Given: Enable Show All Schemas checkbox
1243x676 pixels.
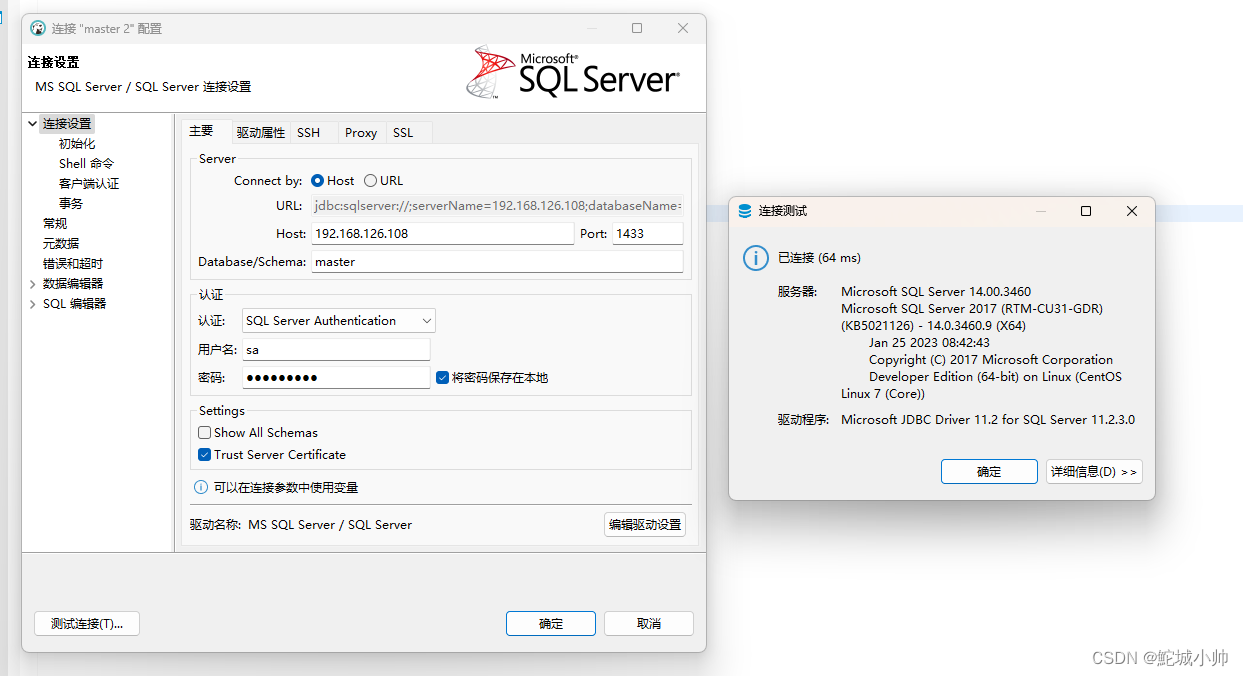Looking at the screenshot, I should (205, 433).
